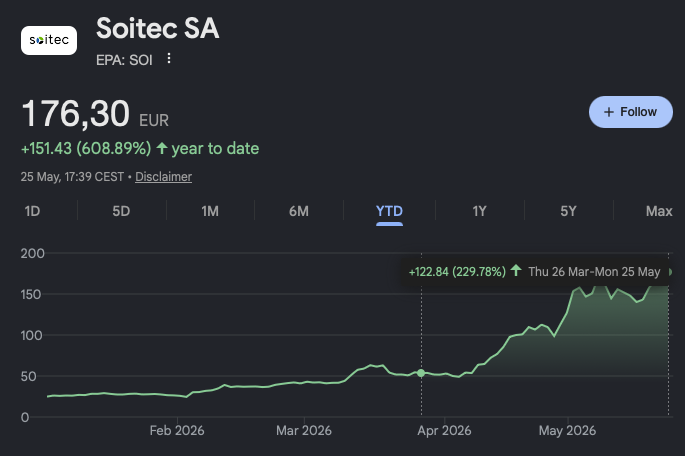Click the 150 y-axis label

pos(31,294)
